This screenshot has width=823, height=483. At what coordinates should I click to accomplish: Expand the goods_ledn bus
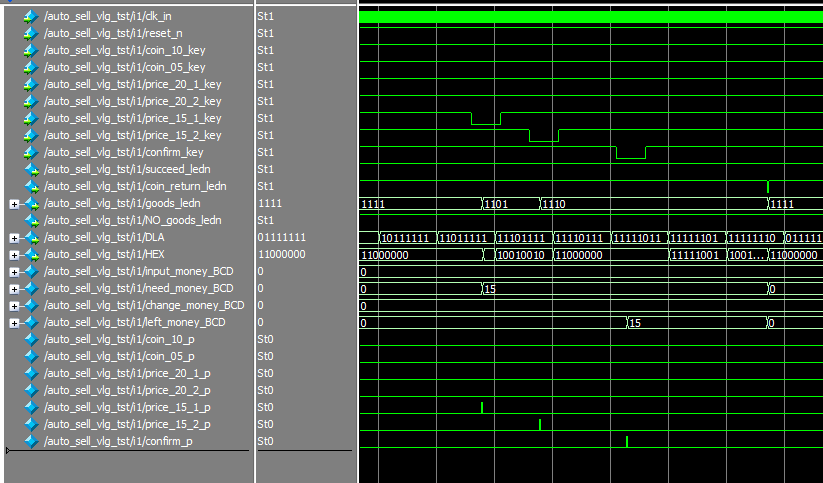(14, 203)
